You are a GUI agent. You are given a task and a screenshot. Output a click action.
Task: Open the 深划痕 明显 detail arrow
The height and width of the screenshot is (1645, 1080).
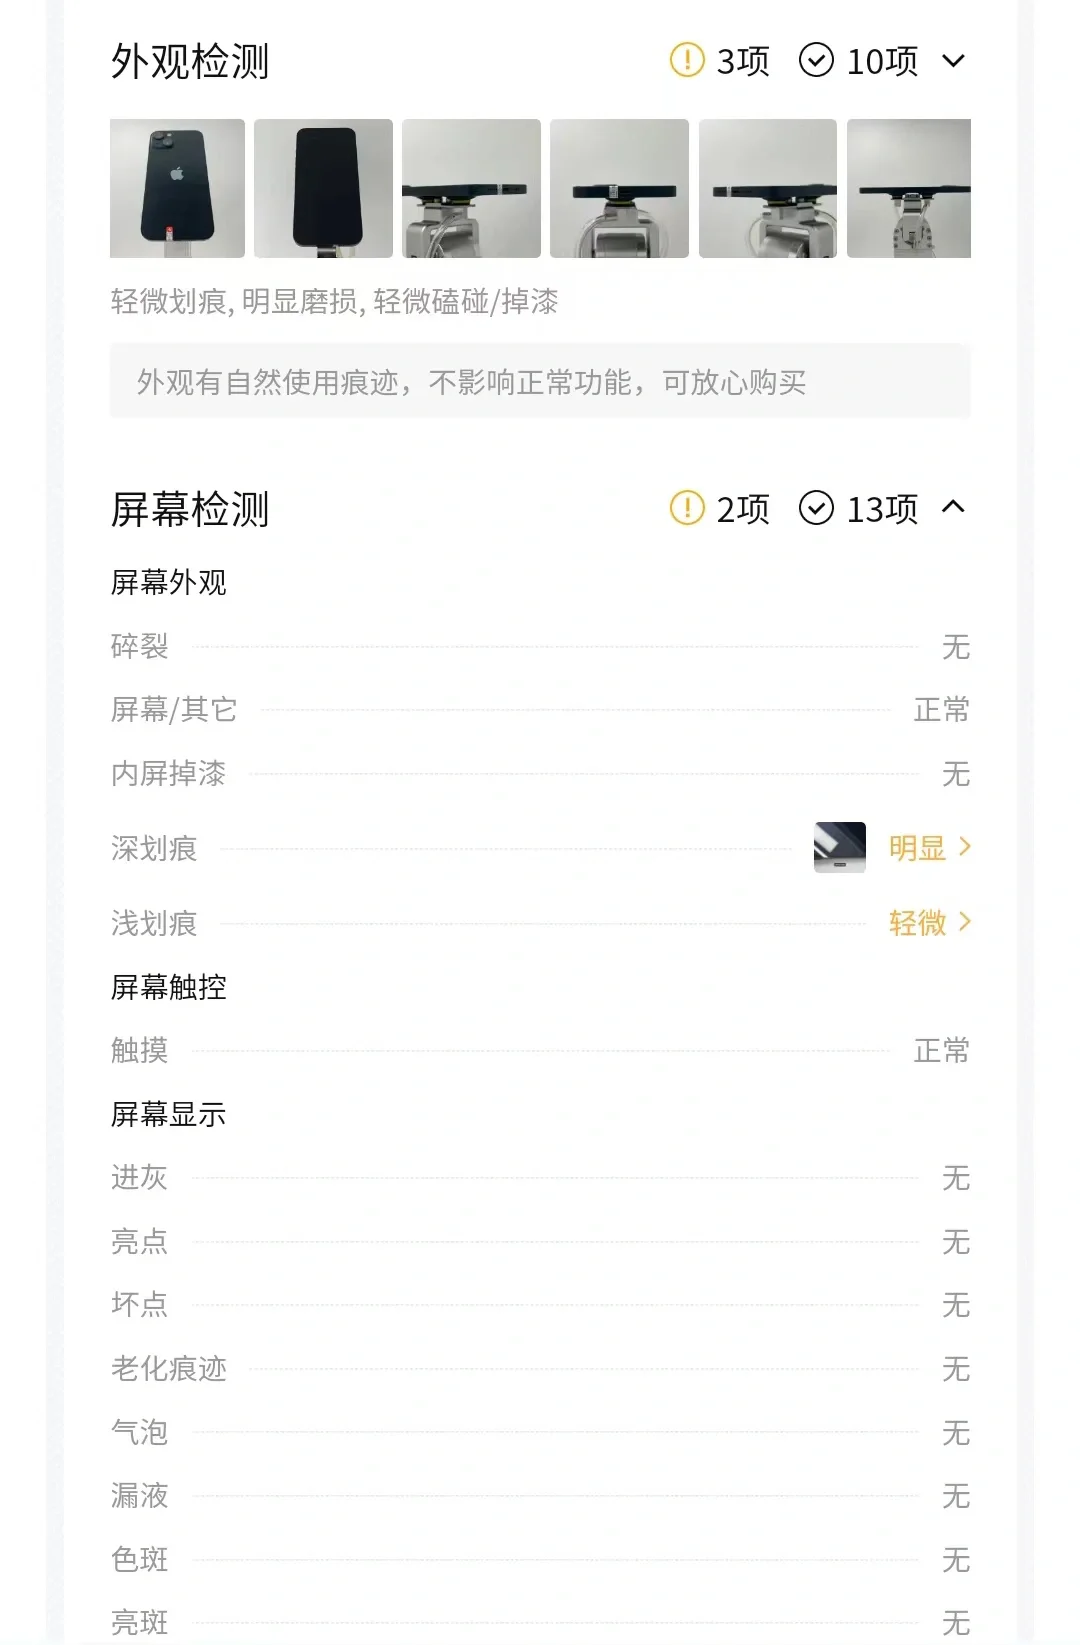pos(965,847)
